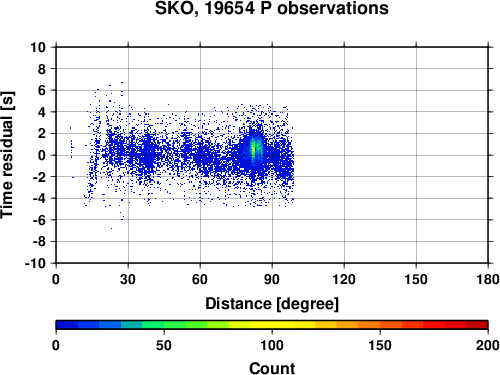Screen dimensions: 500x375
Task: Click the y-axis tick label -10
Action: (x=35, y=263)
